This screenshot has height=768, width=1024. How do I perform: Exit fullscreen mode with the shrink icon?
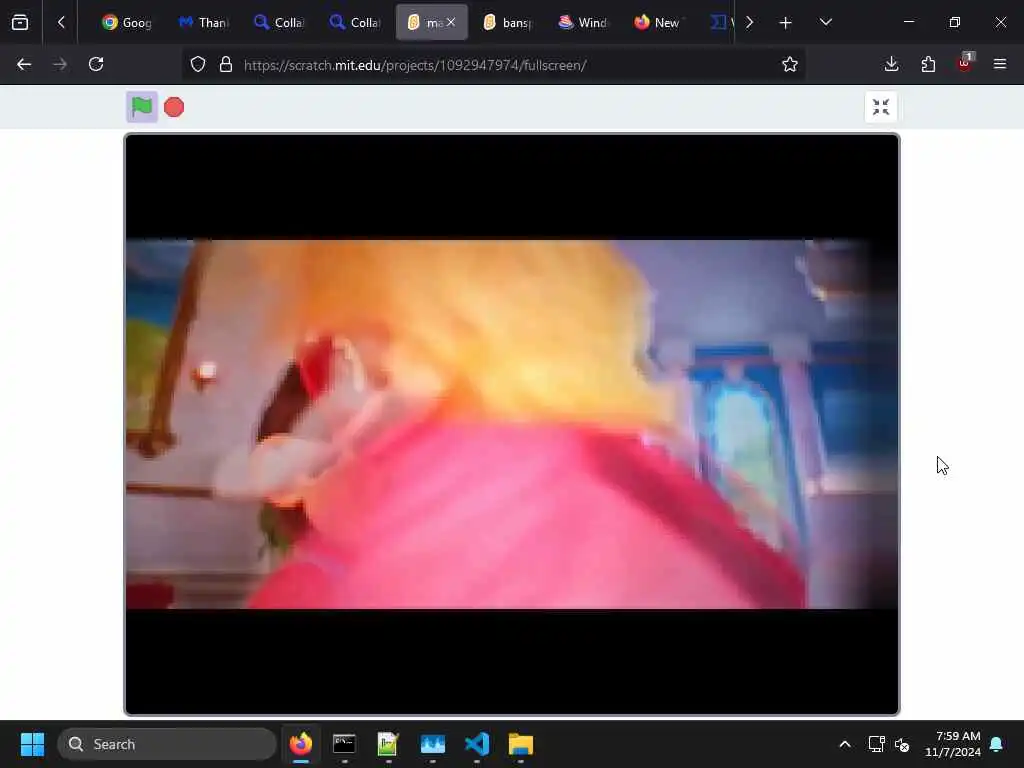(880, 107)
